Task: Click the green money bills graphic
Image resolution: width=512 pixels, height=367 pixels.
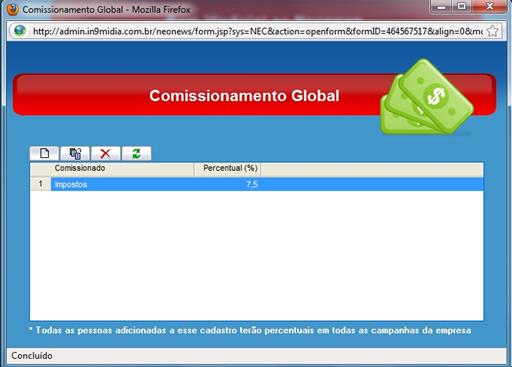Action: 427,97
